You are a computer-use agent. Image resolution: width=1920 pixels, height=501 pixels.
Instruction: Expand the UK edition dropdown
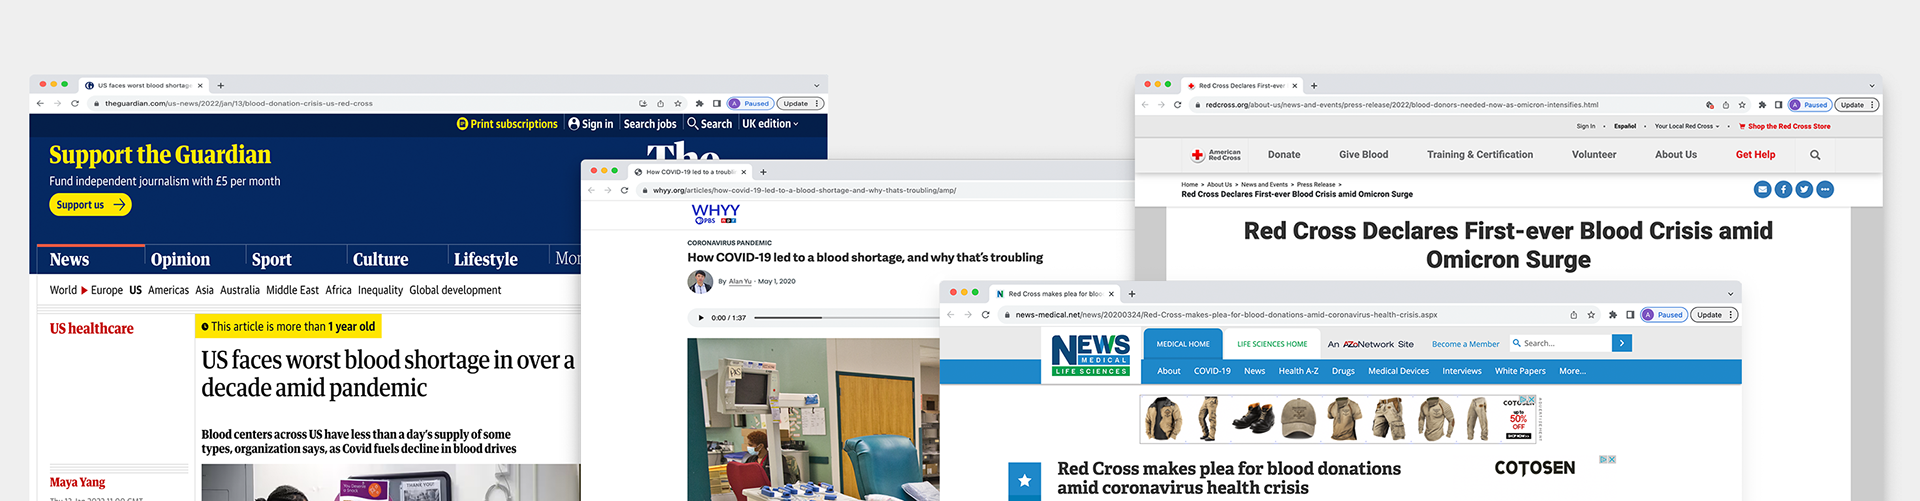click(x=770, y=124)
